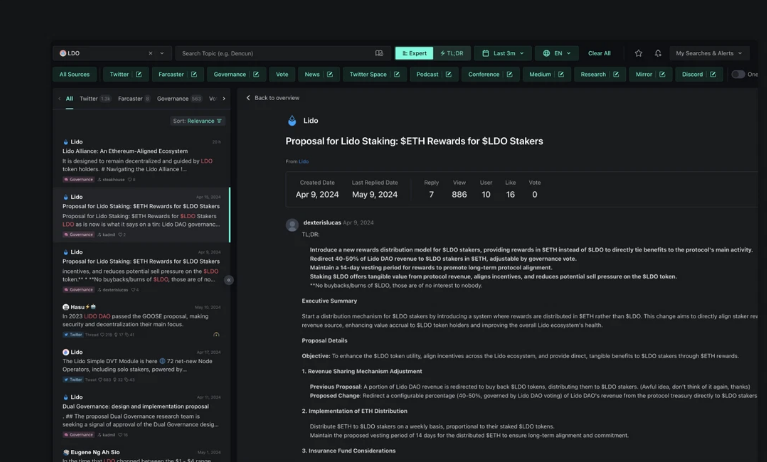The image size is (767, 462).
Task: Open Proposal result dated Apr 5, 2024
Action: click(141, 271)
